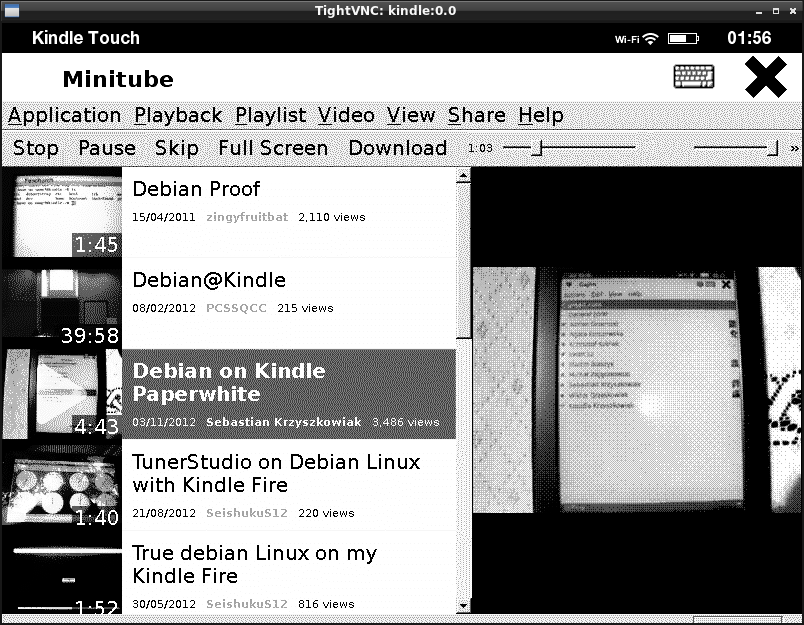The width and height of the screenshot is (804, 625).
Task: Click 'Debian on Kindle Paperwhite' title
Action: point(229,382)
